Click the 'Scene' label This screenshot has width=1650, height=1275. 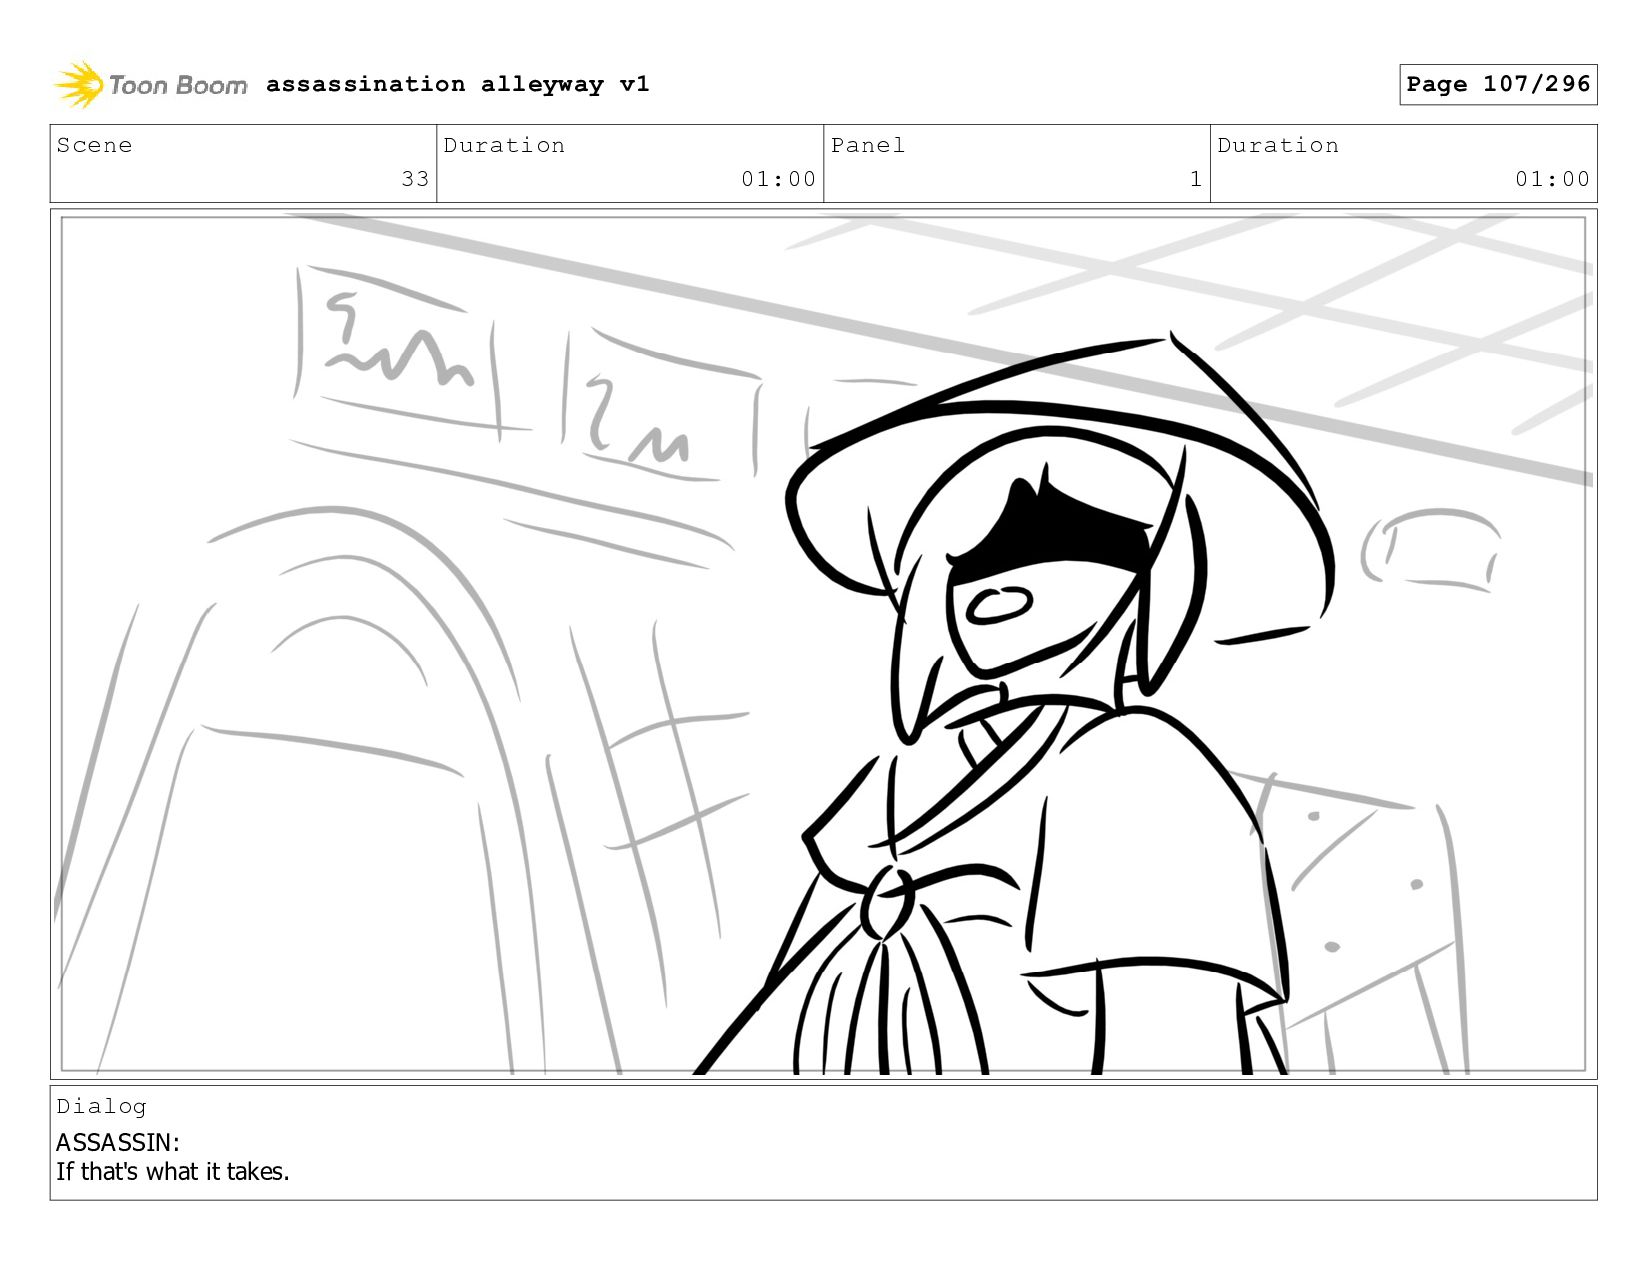(x=94, y=145)
